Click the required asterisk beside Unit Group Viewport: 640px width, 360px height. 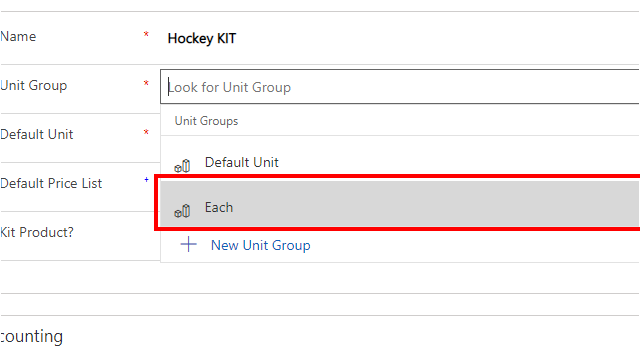click(146, 83)
